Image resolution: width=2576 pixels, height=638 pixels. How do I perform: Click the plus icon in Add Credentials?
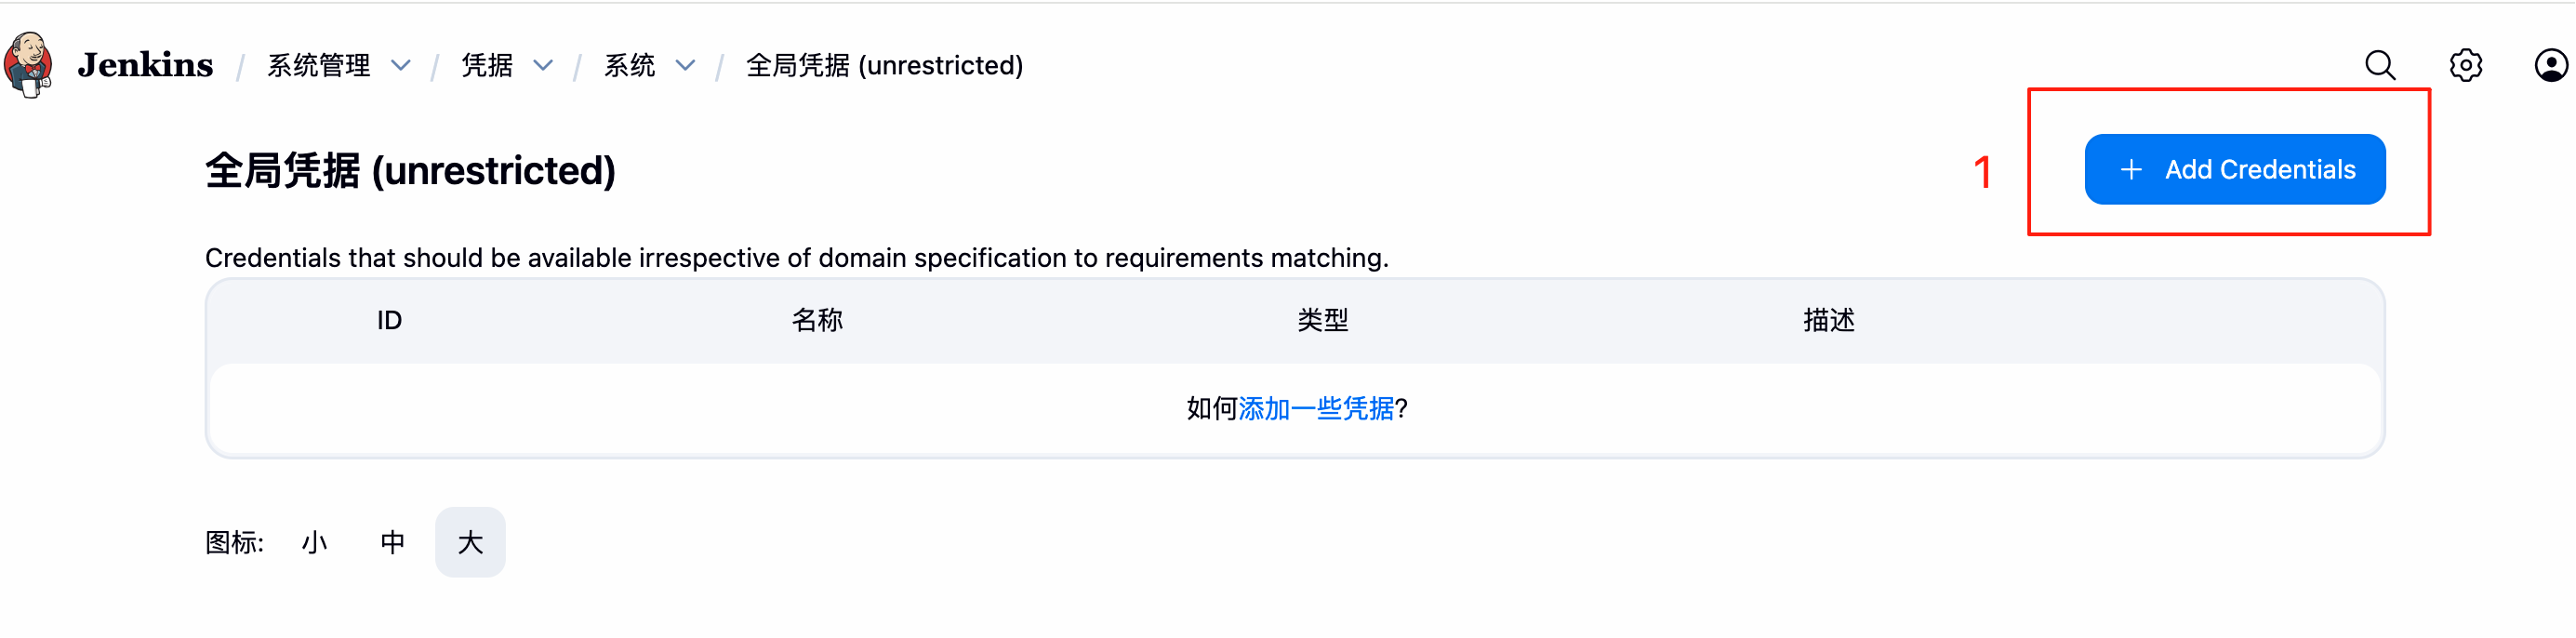2131,170
